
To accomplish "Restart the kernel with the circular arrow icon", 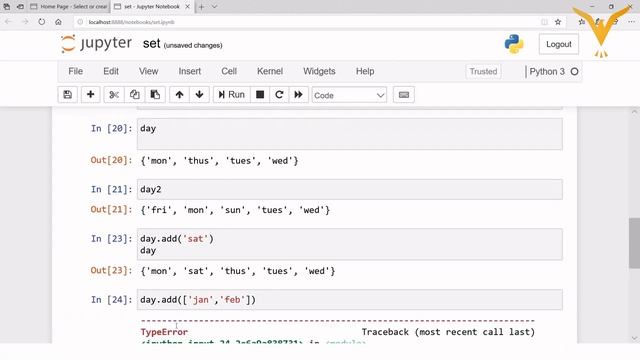I will (x=279, y=95).
